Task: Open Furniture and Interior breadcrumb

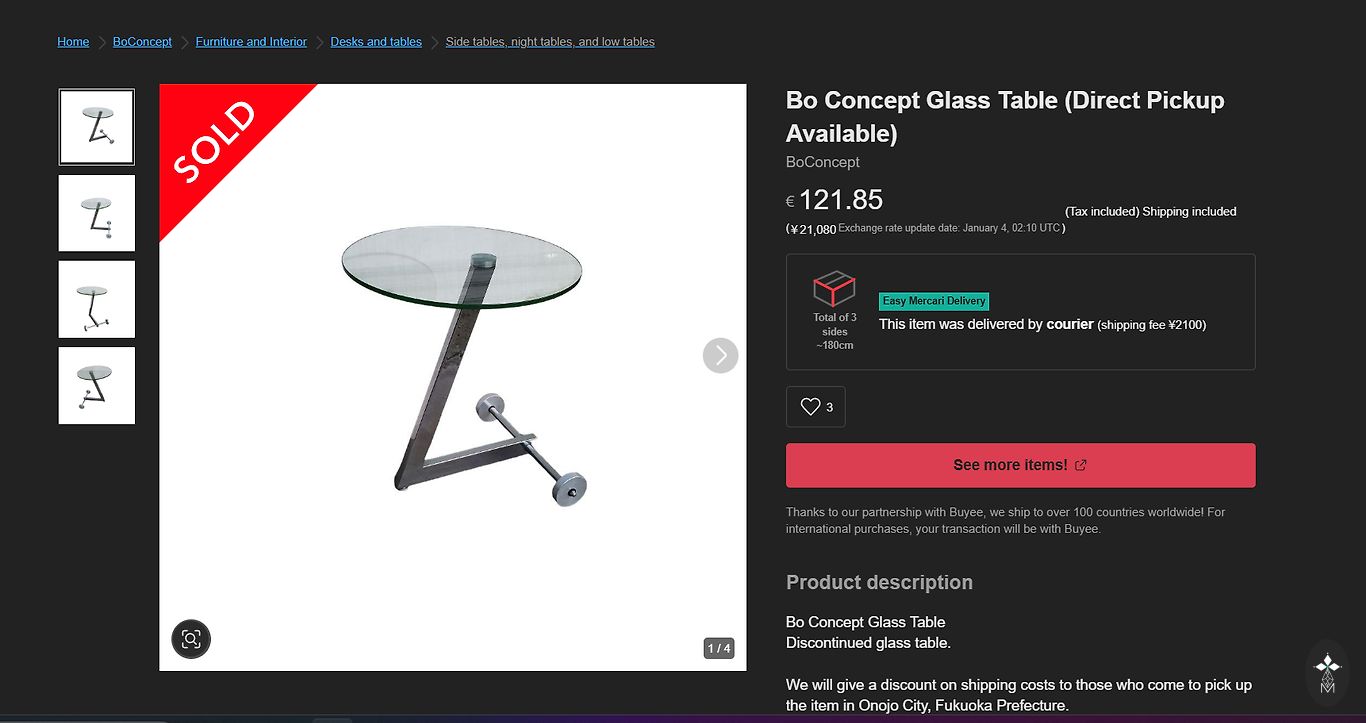Action: pyautogui.click(x=251, y=42)
